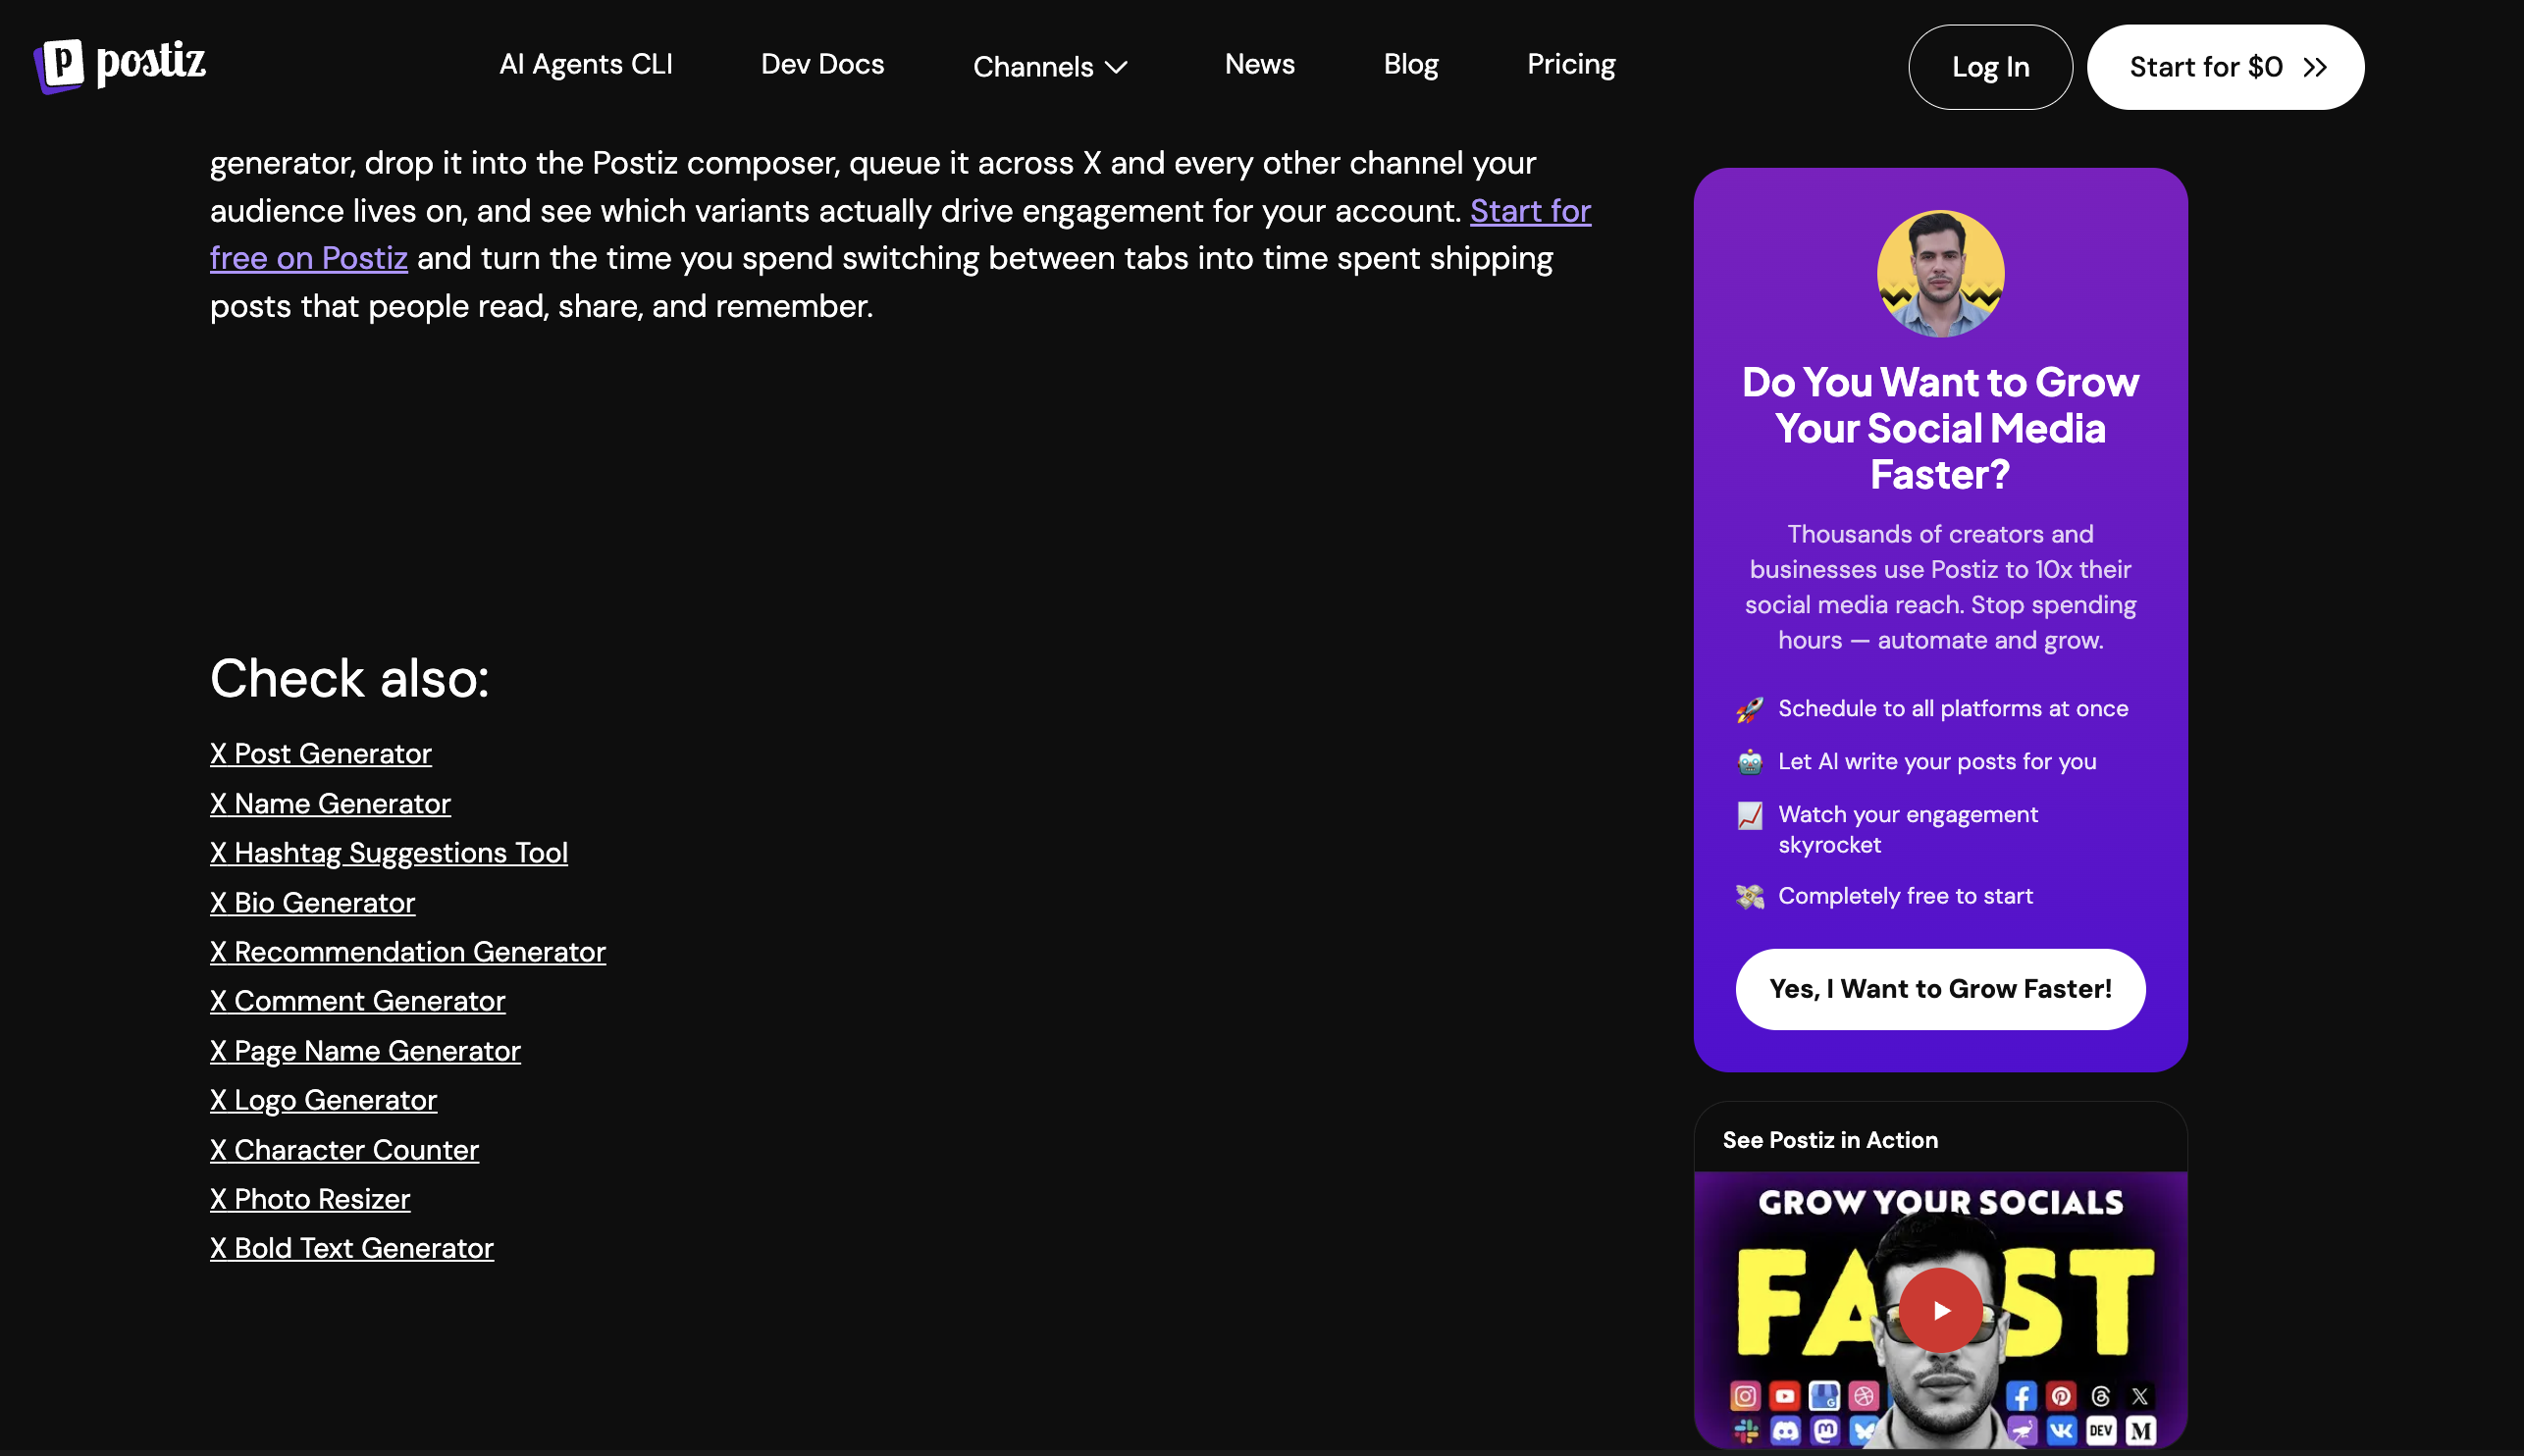This screenshot has width=2524, height=1456.
Task: Click the profile avatar in the purple card
Action: [x=1940, y=274]
